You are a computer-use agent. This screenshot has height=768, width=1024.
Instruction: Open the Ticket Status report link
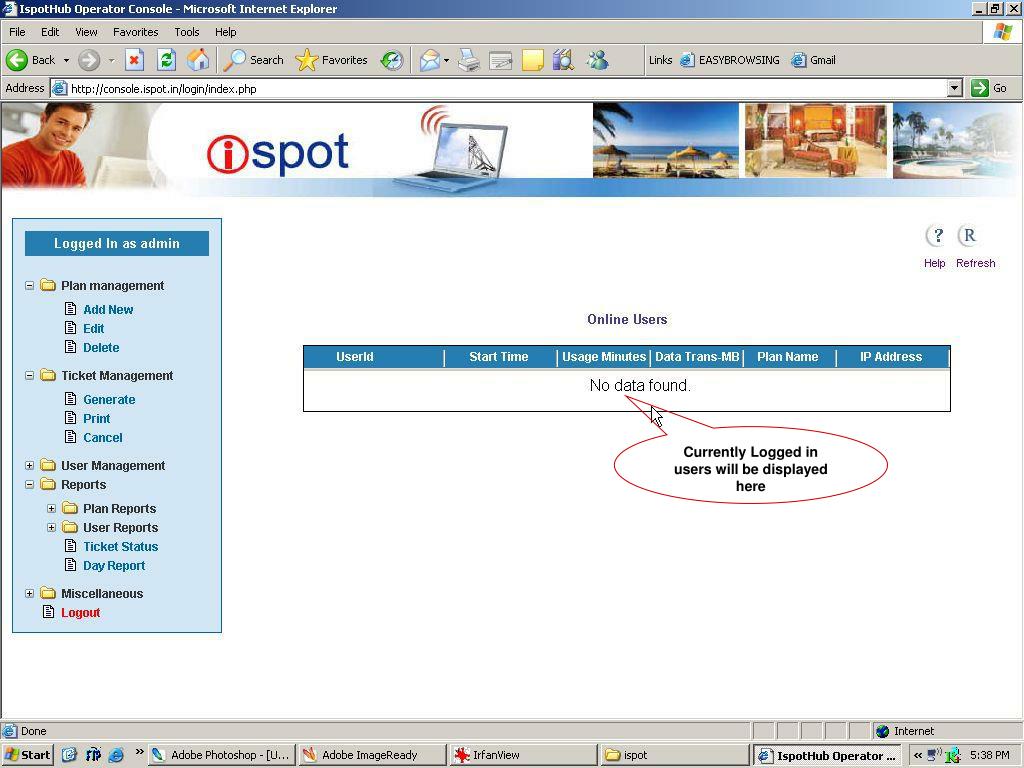pyautogui.click(x=120, y=547)
